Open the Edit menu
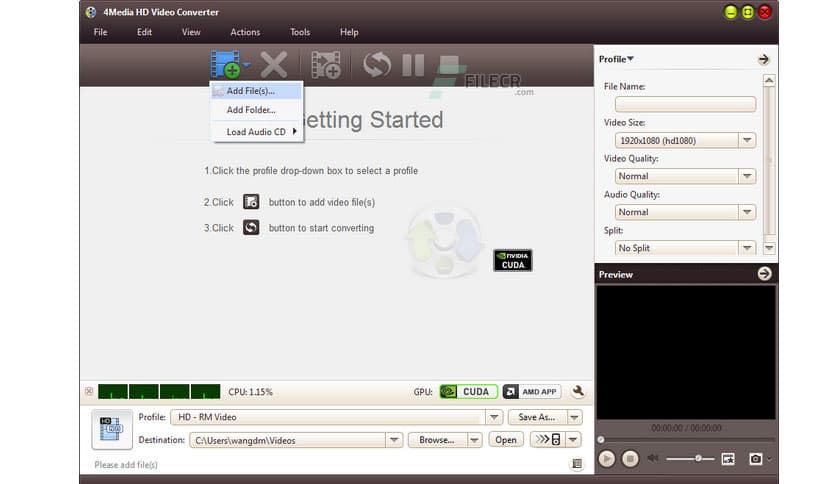Image resolution: width=836 pixels, height=484 pixels. 144,32
